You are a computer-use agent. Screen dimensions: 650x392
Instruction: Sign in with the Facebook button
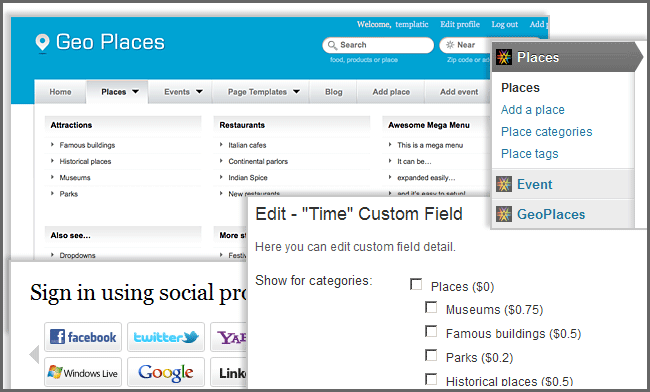pyautogui.click(x=83, y=337)
